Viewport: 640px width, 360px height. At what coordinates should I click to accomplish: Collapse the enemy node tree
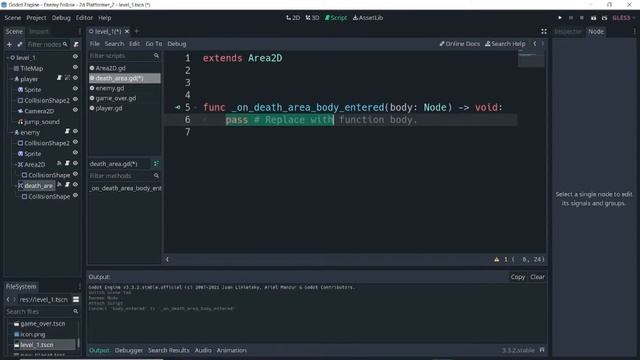pos(11,133)
